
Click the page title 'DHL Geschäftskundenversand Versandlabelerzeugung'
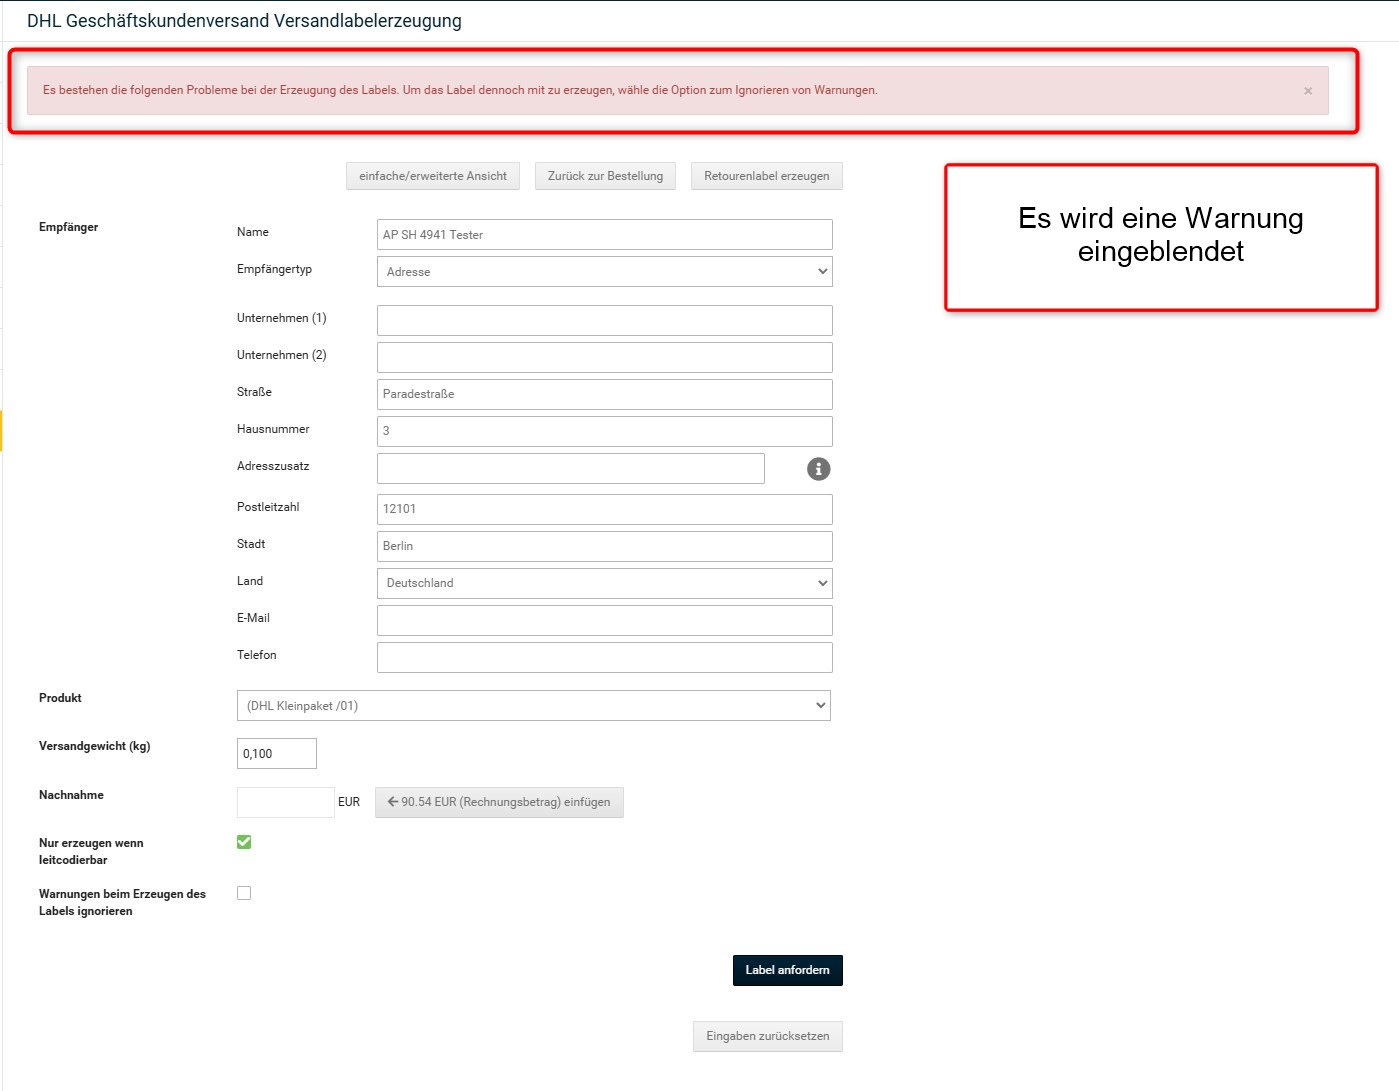point(244,21)
